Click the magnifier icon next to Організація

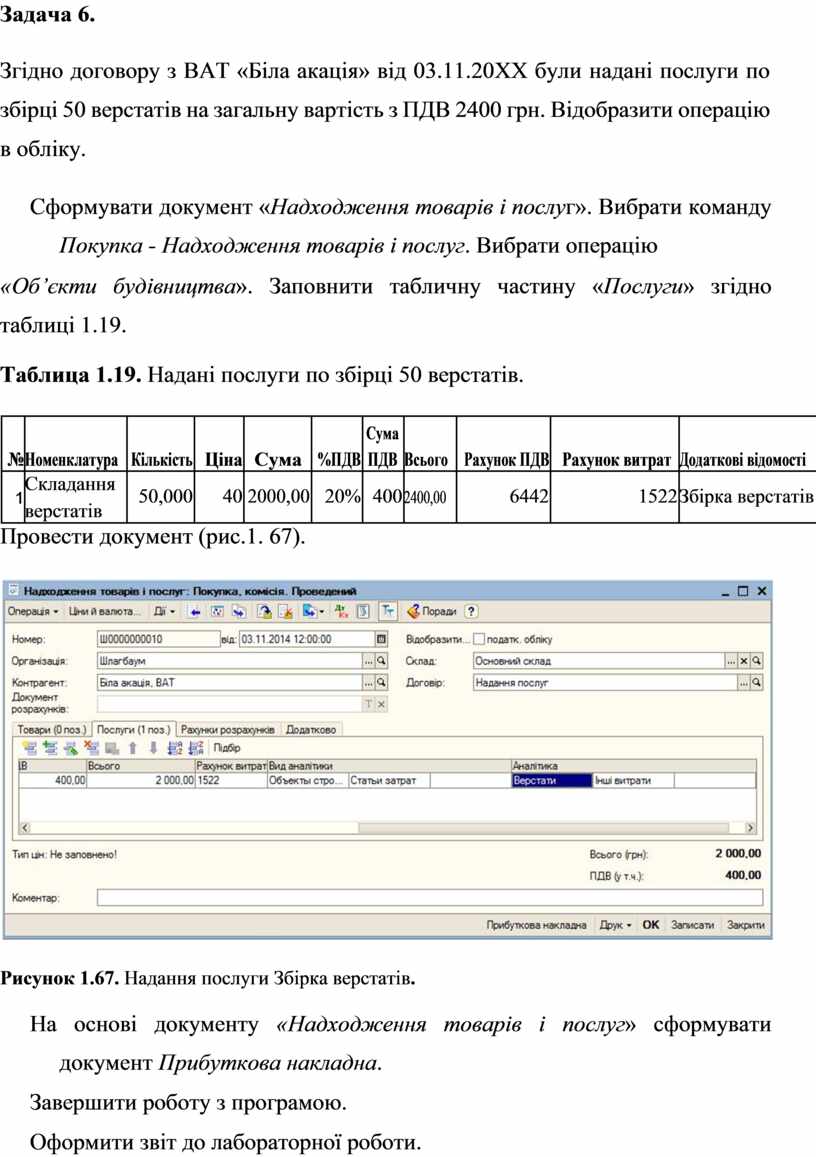[x=381, y=661]
